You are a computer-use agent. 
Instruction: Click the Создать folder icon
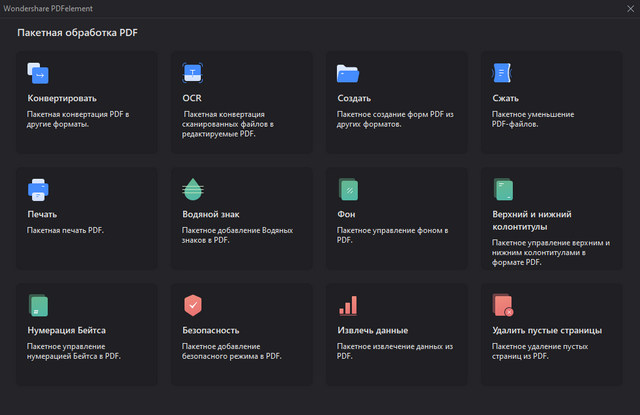click(347, 73)
